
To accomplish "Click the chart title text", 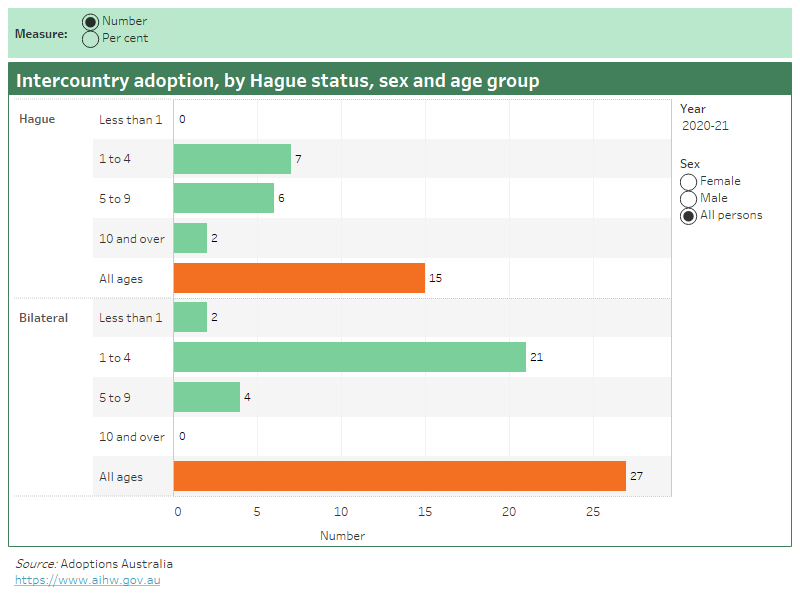I will pos(280,80).
